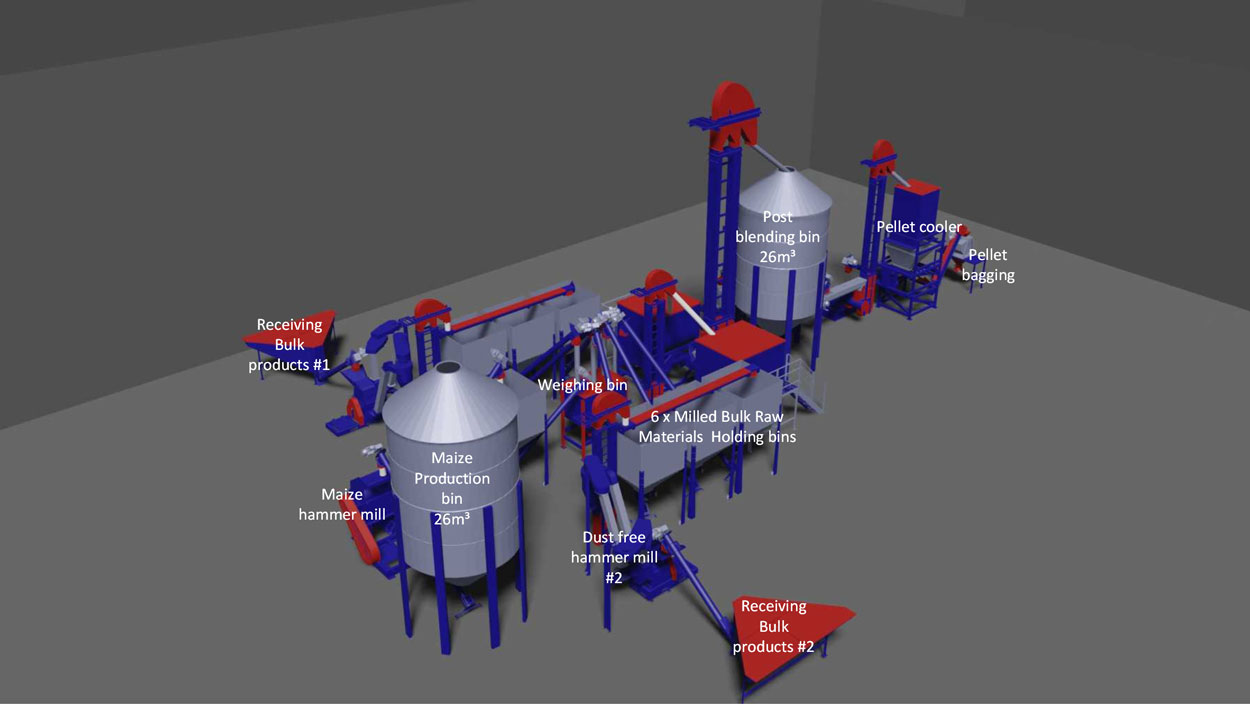
Task: Select the 'Maize Production bin 26m³' label
Action: 452,488
